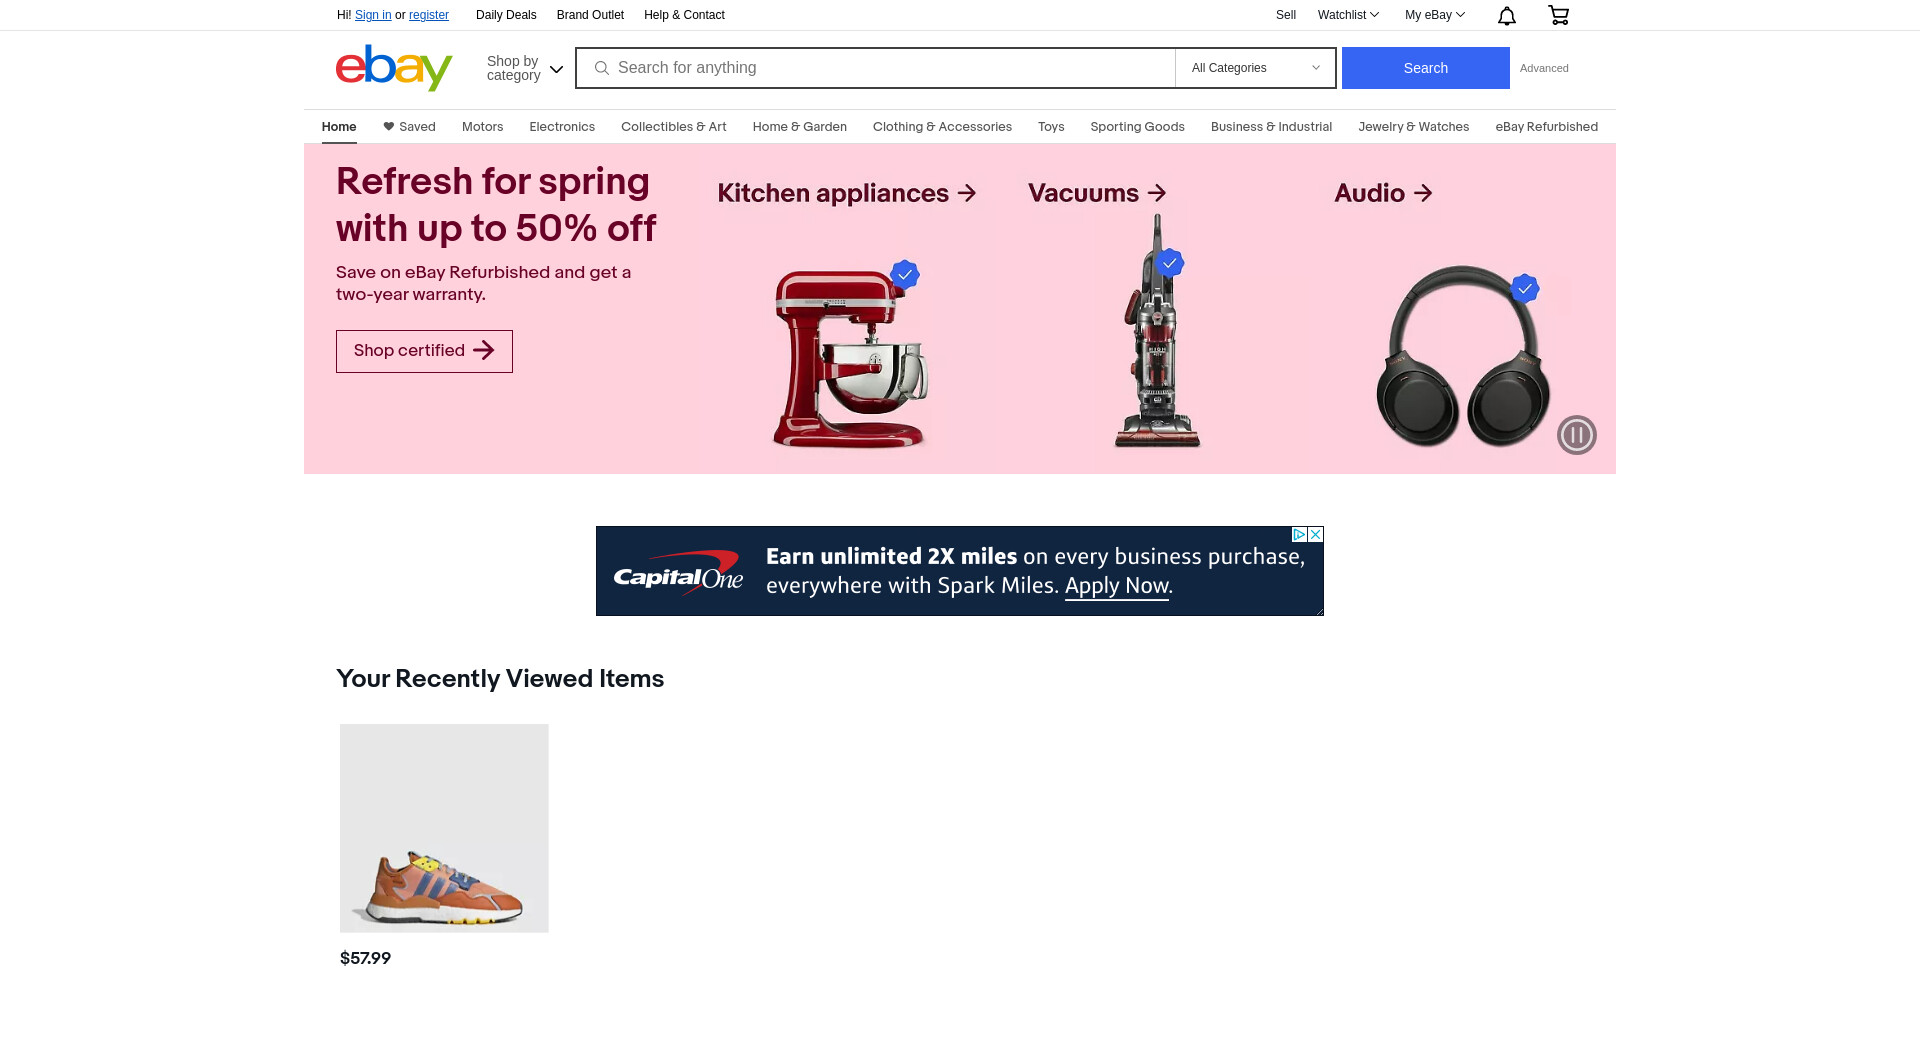Expand the Watchlist dropdown

1348,15
